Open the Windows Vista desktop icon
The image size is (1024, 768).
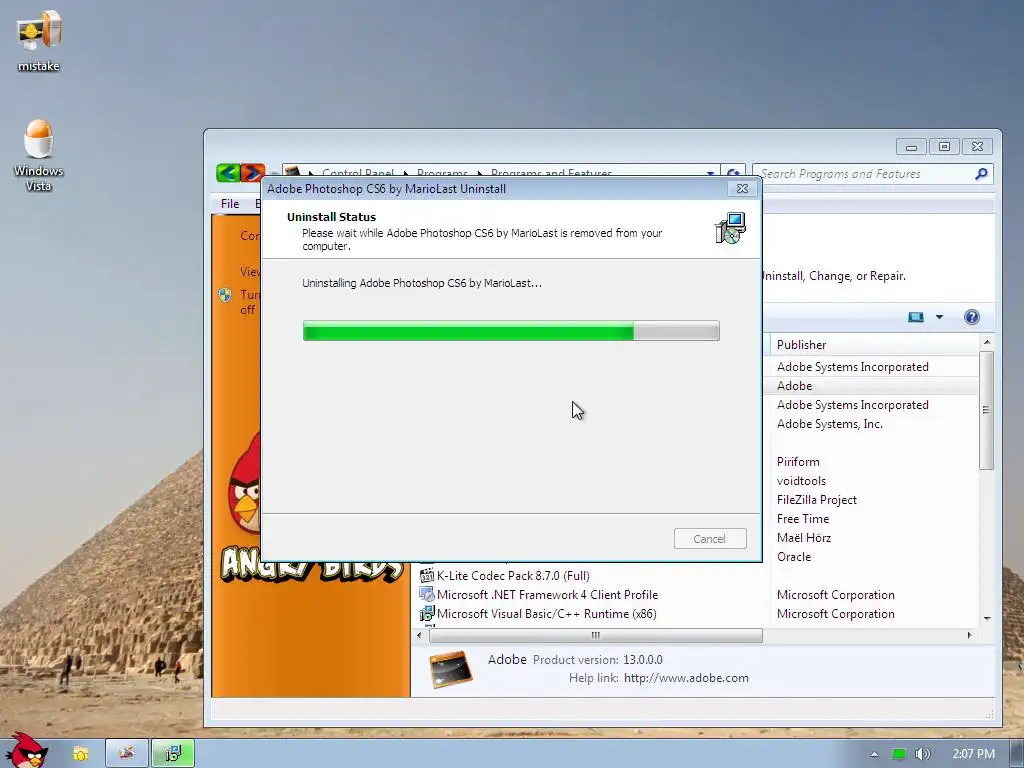pos(39,155)
